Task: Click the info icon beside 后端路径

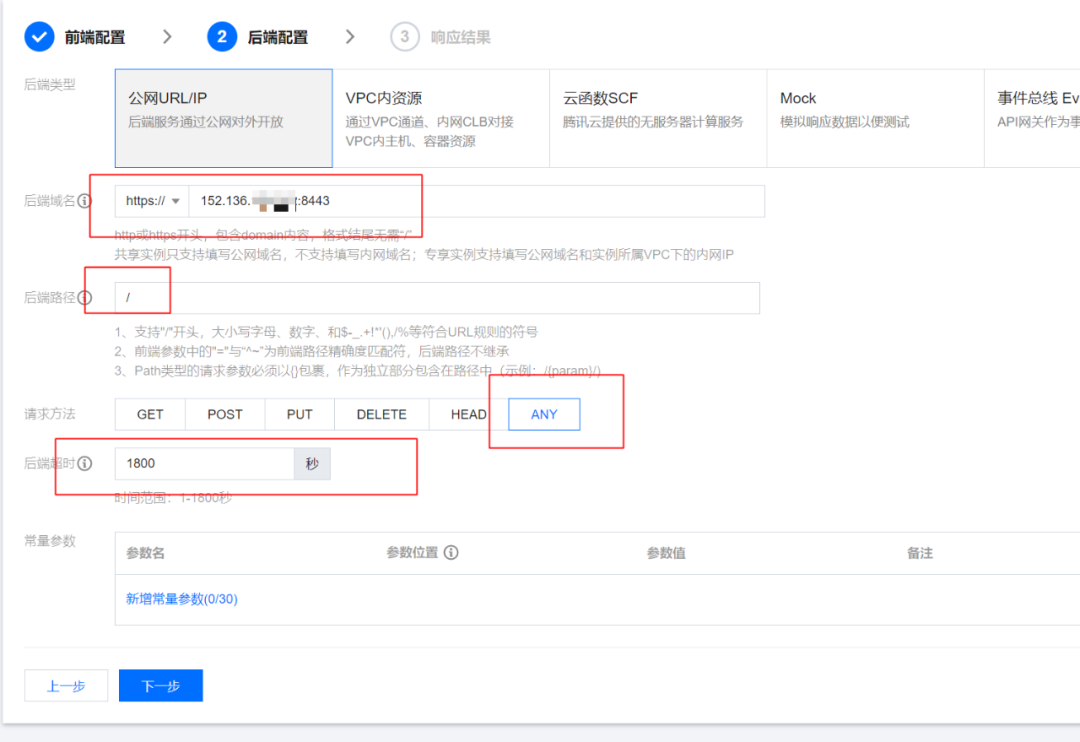Action: click(x=84, y=298)
